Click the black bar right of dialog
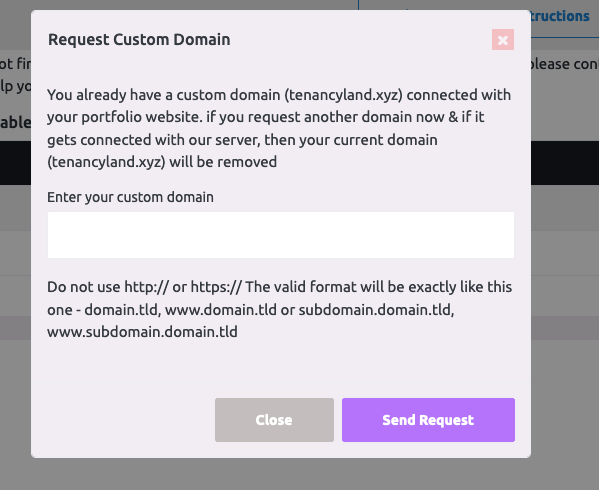Viewport: 599px width, 490px height. (x=565, y=163)
